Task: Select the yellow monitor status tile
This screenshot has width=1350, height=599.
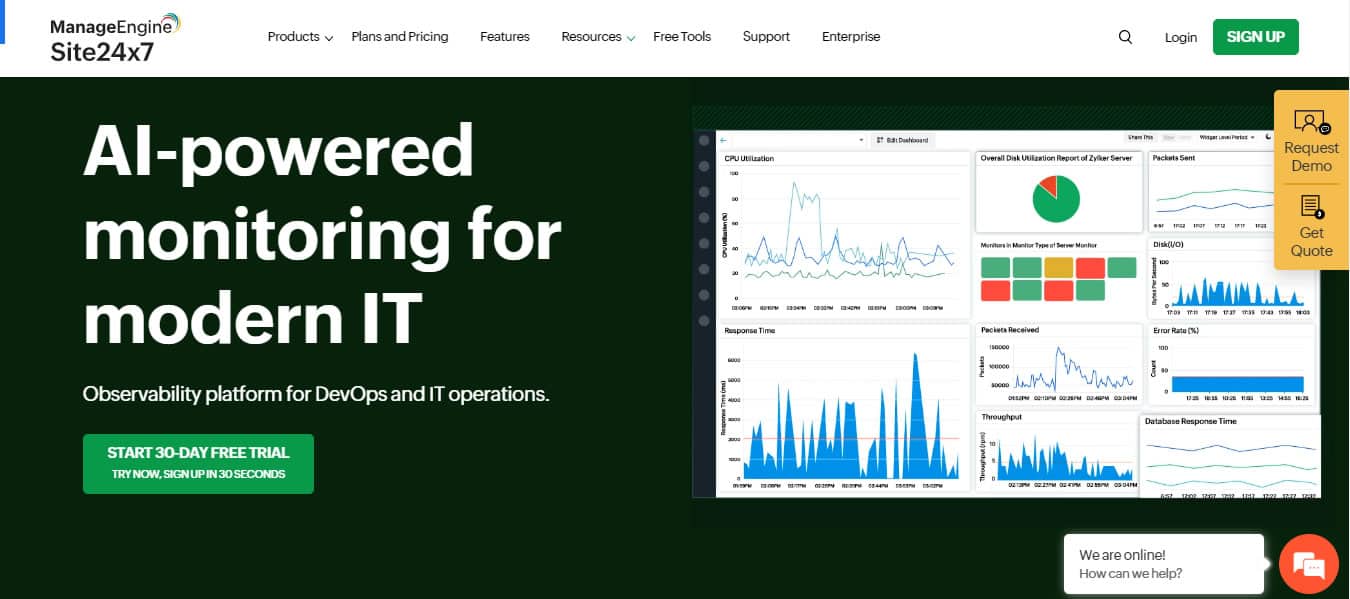Action: [x=1058, y=267]
